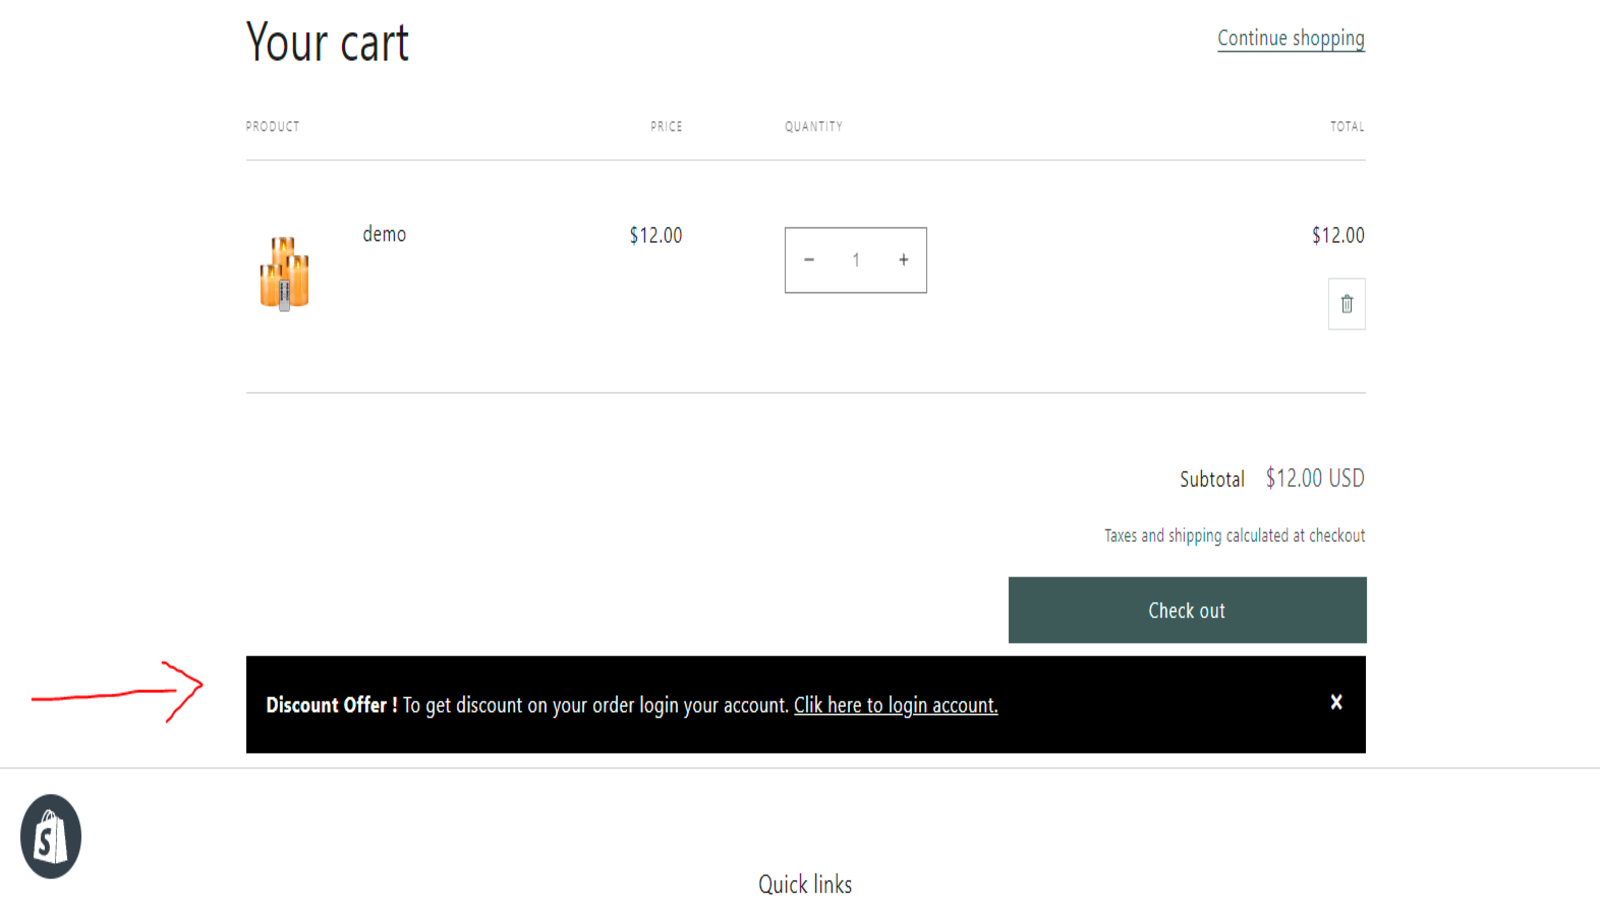The height and width of the screenshot is (900, 1600).
Task: Click the Subtotal amount $12.00 USD
Action: click(x=1315, y=478)
